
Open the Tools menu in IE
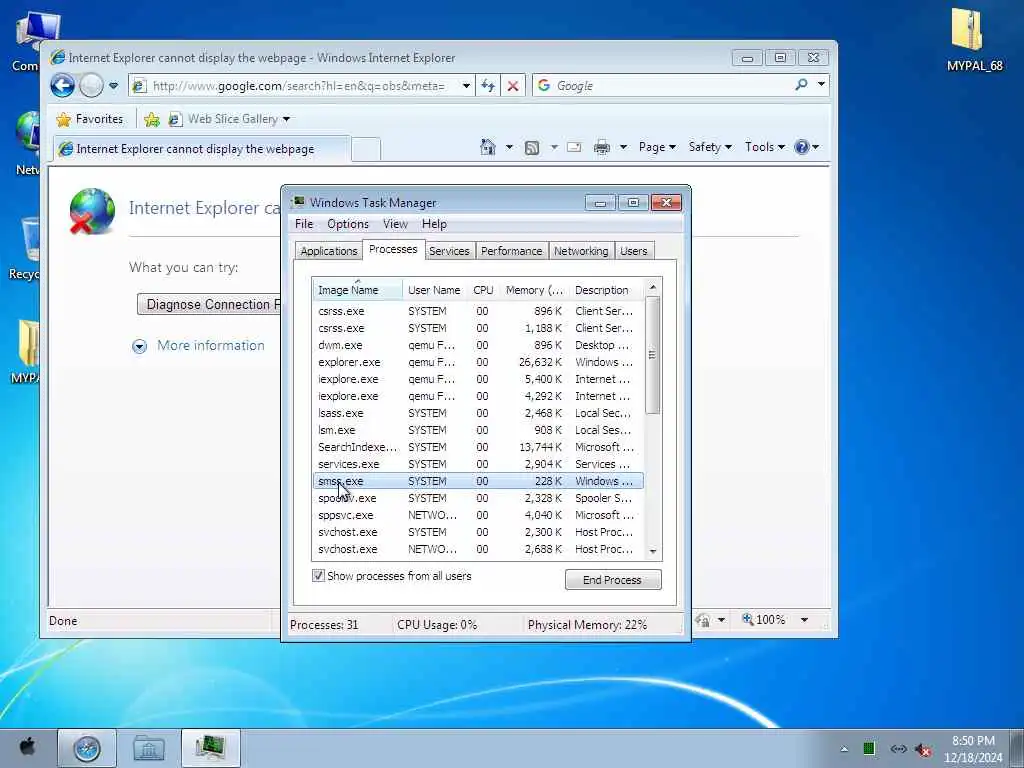point(765,147)
